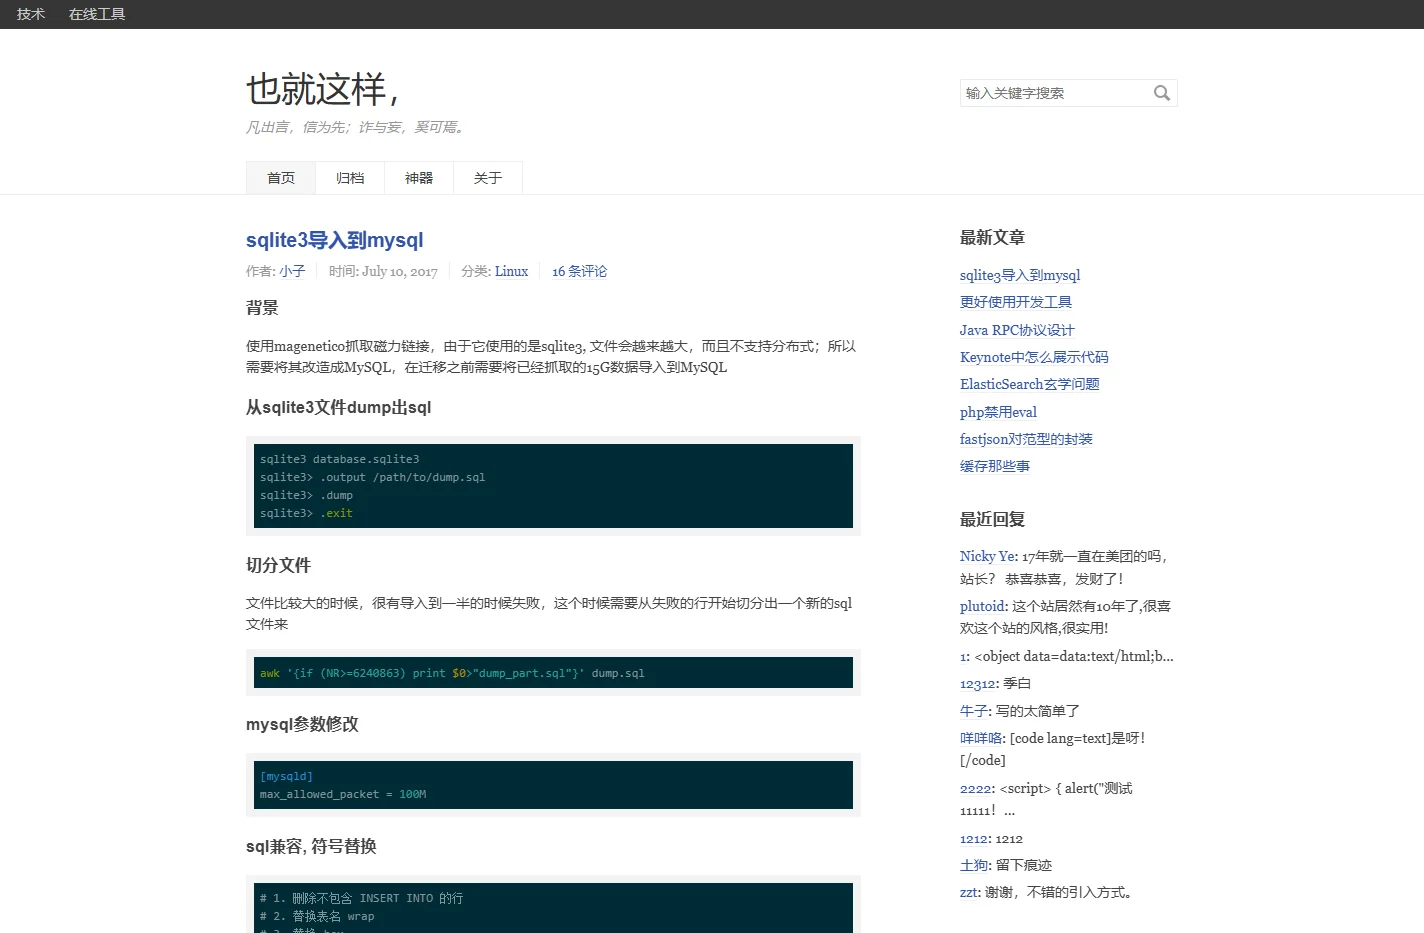Click author link 小子
This screenshot has width=1424, height=933.
point(292,271)
